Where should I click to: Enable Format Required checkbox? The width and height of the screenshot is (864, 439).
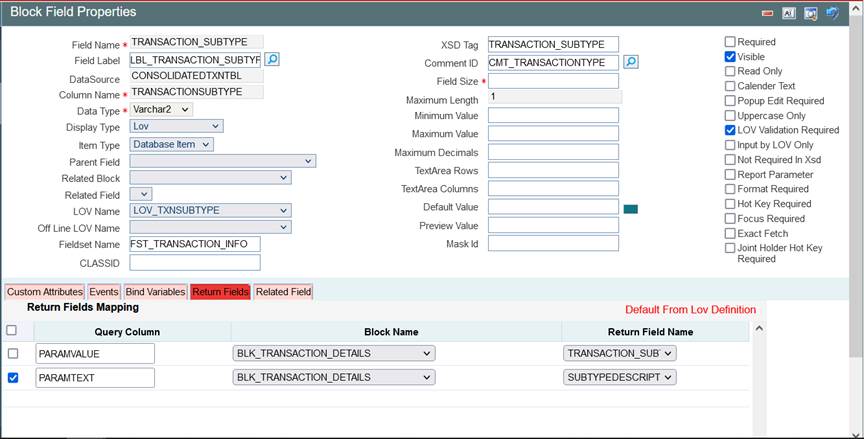coord(730,189)
